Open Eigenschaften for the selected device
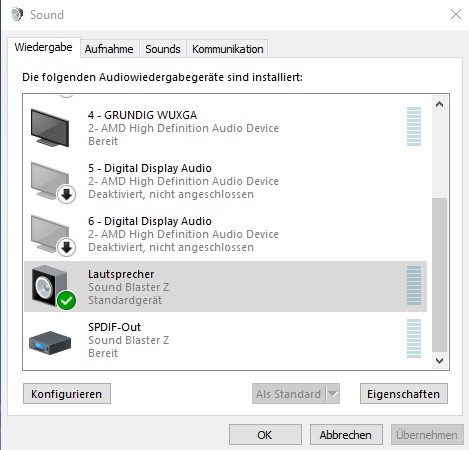Image resolution: width=469 pixels, height=450 pixels. point(404,394)
